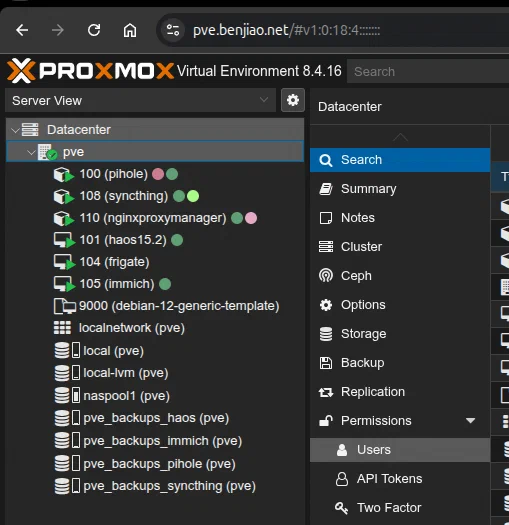The height and width of the screenshot is (525, 509).
Task: Click the pink tag dot on nginxproxymanager
Action: coord(251,218)
